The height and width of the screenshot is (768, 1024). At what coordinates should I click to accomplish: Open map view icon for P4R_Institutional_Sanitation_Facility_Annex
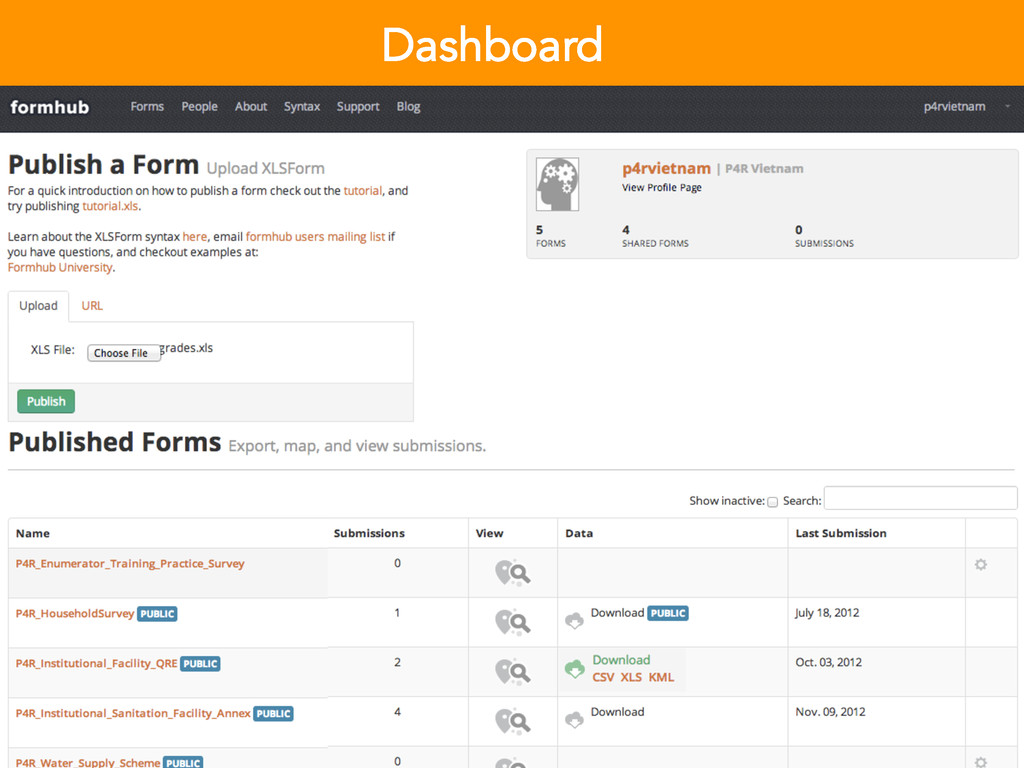coord(513,722)
